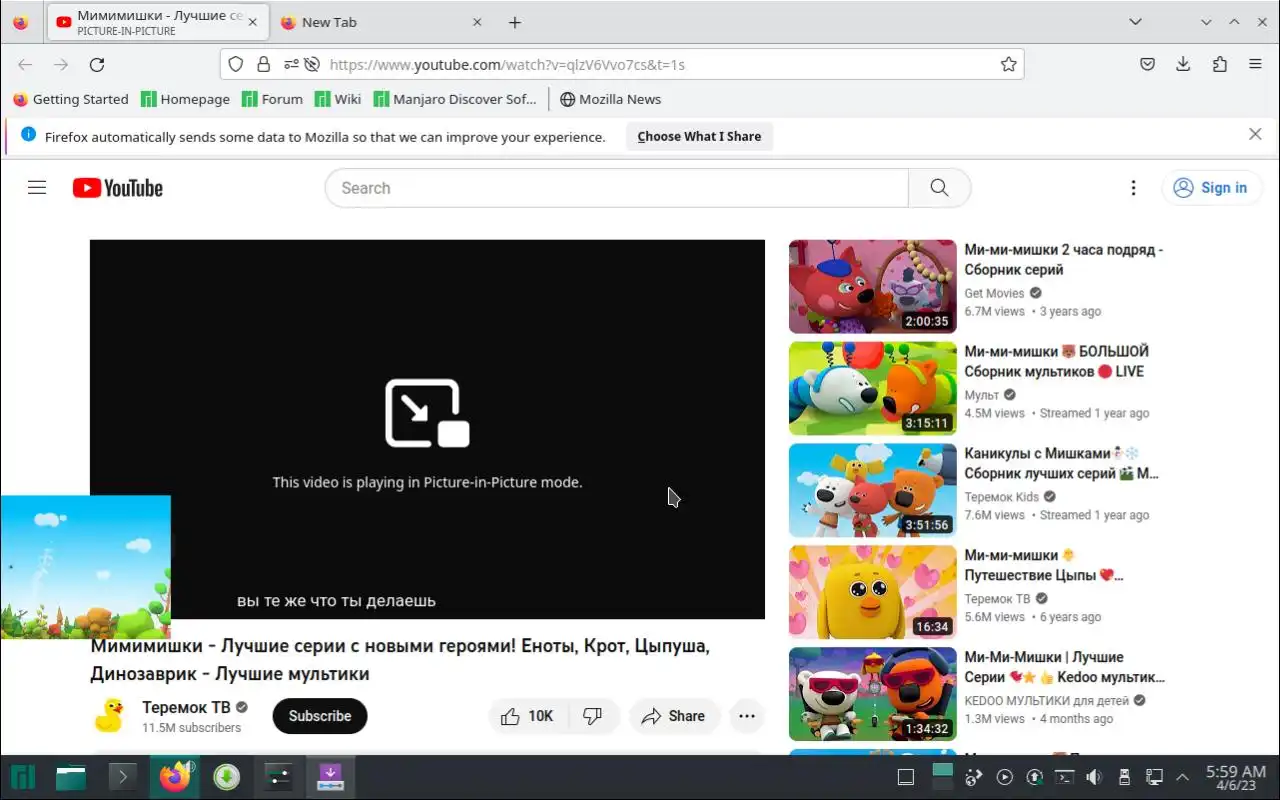The image size is (1280, 800).
Task: Open Firefox View pinned icon
Action: click(x=20, y=22)
